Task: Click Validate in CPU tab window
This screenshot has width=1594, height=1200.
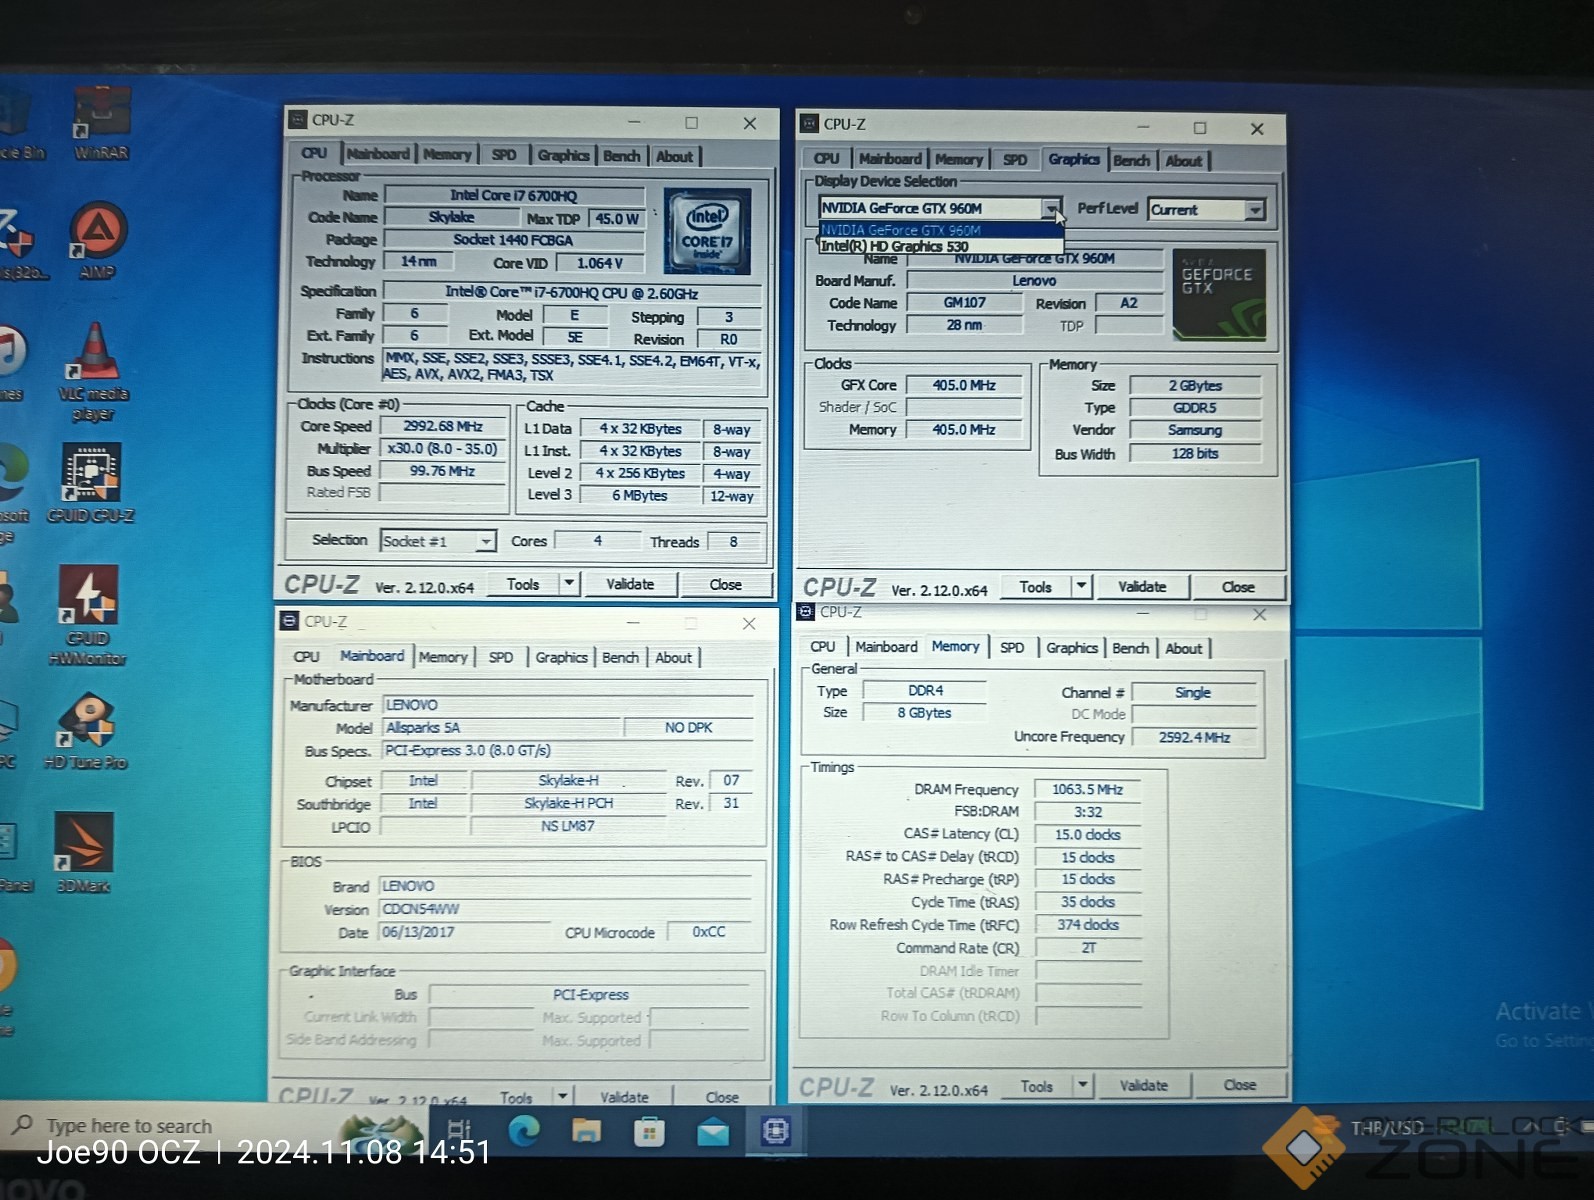Action: (630, 584)
